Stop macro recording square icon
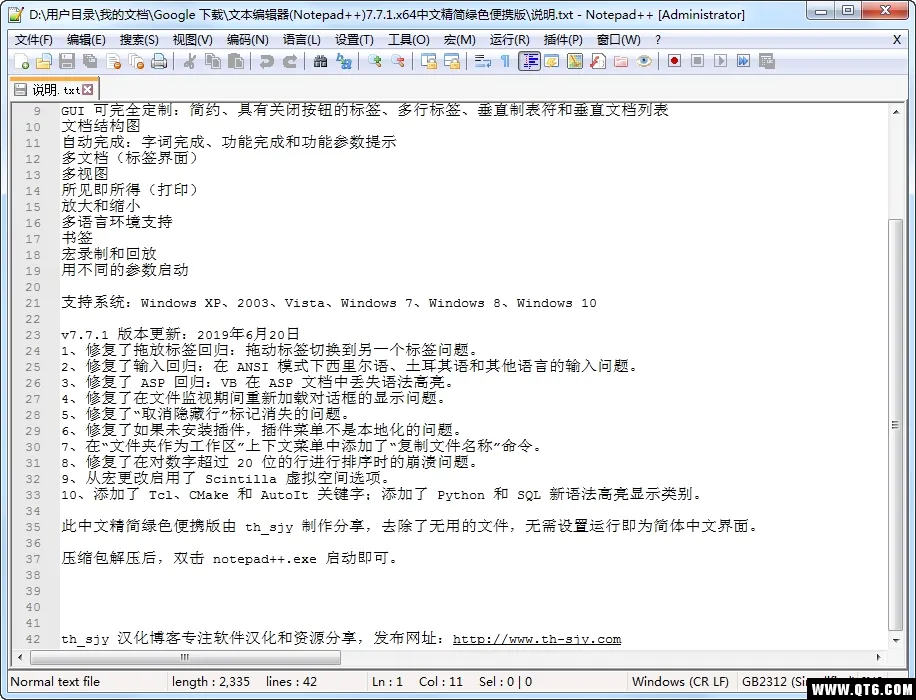This screenshot has width=916, height=700. pos(698,61)
